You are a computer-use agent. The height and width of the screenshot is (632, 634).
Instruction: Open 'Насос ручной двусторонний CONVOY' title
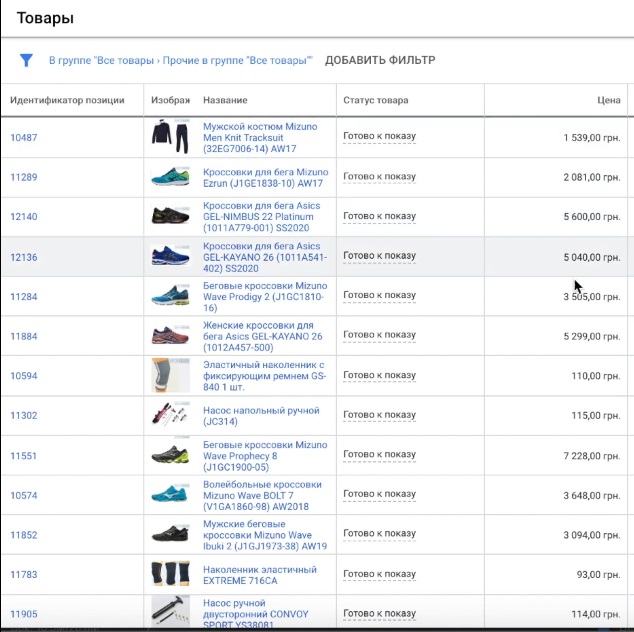[256, 614]
